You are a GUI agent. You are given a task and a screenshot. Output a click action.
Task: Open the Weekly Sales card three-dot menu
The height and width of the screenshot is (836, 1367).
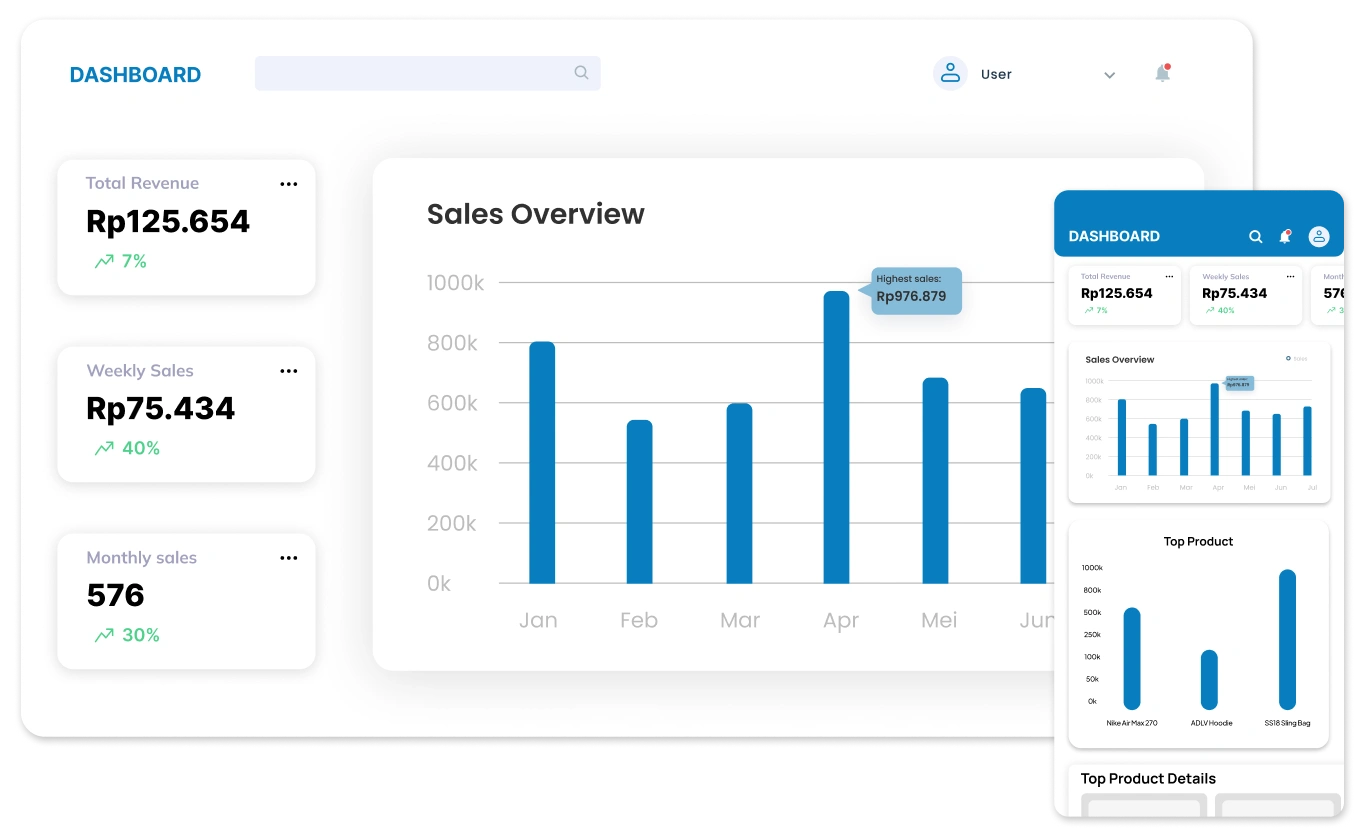289,371
